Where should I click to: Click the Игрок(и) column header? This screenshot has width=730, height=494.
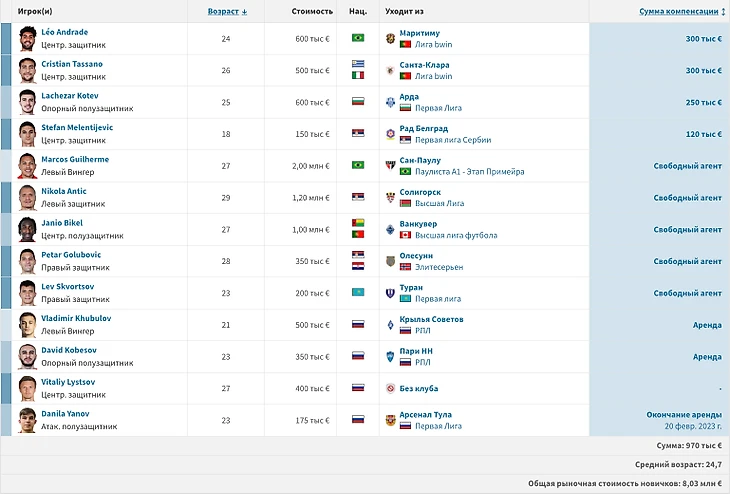[x=35, y=11]
